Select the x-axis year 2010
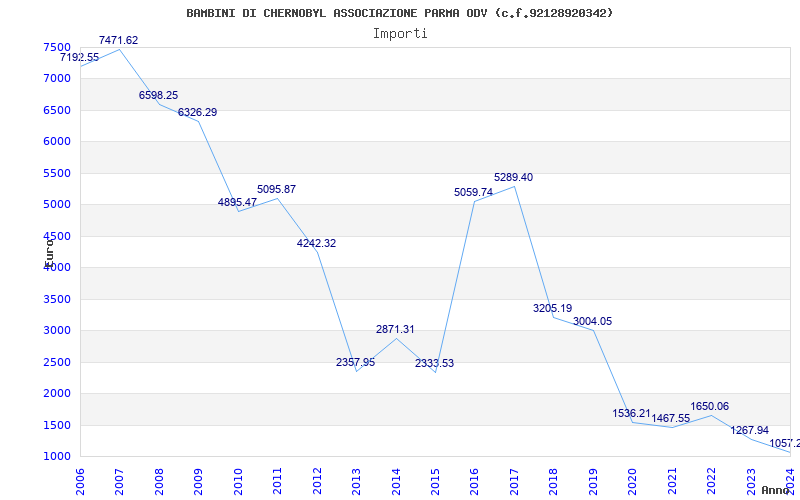 coord(238,482)
